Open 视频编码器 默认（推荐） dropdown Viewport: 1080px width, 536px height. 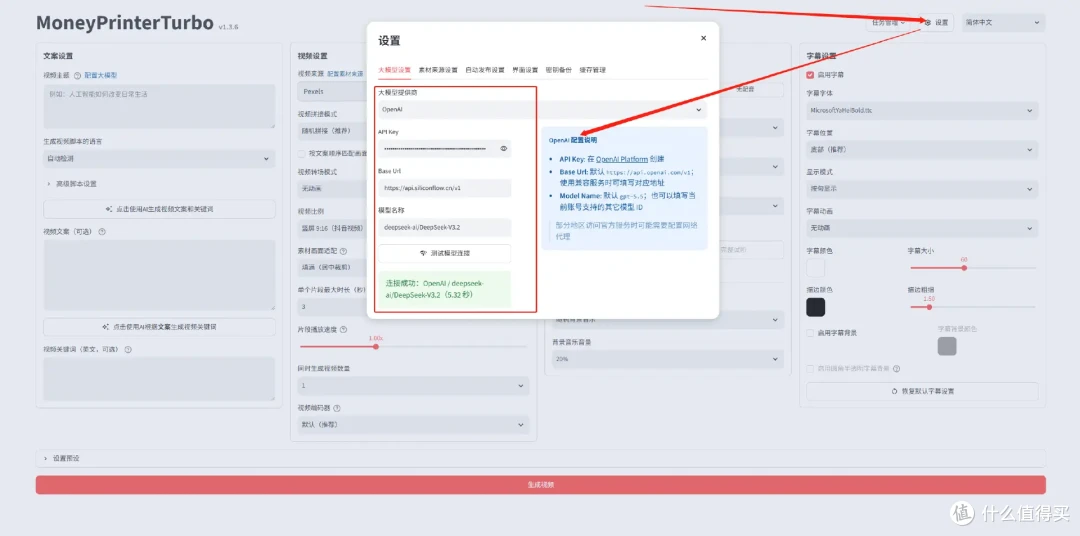[x=413, y=424]
